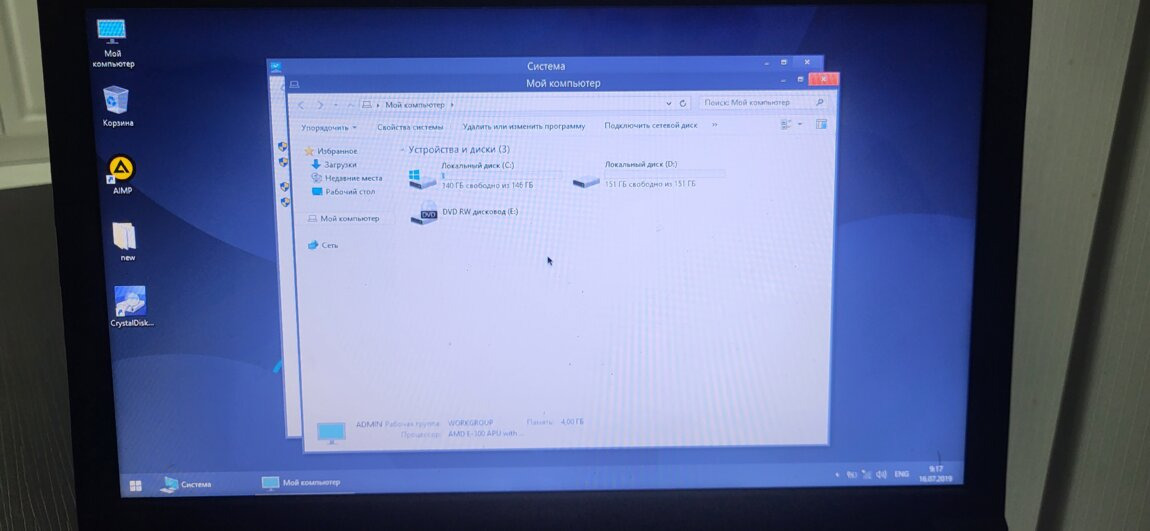Screen dimensions: 1150x531
Task: Click the Windows Start button
Action: [135, 485]
